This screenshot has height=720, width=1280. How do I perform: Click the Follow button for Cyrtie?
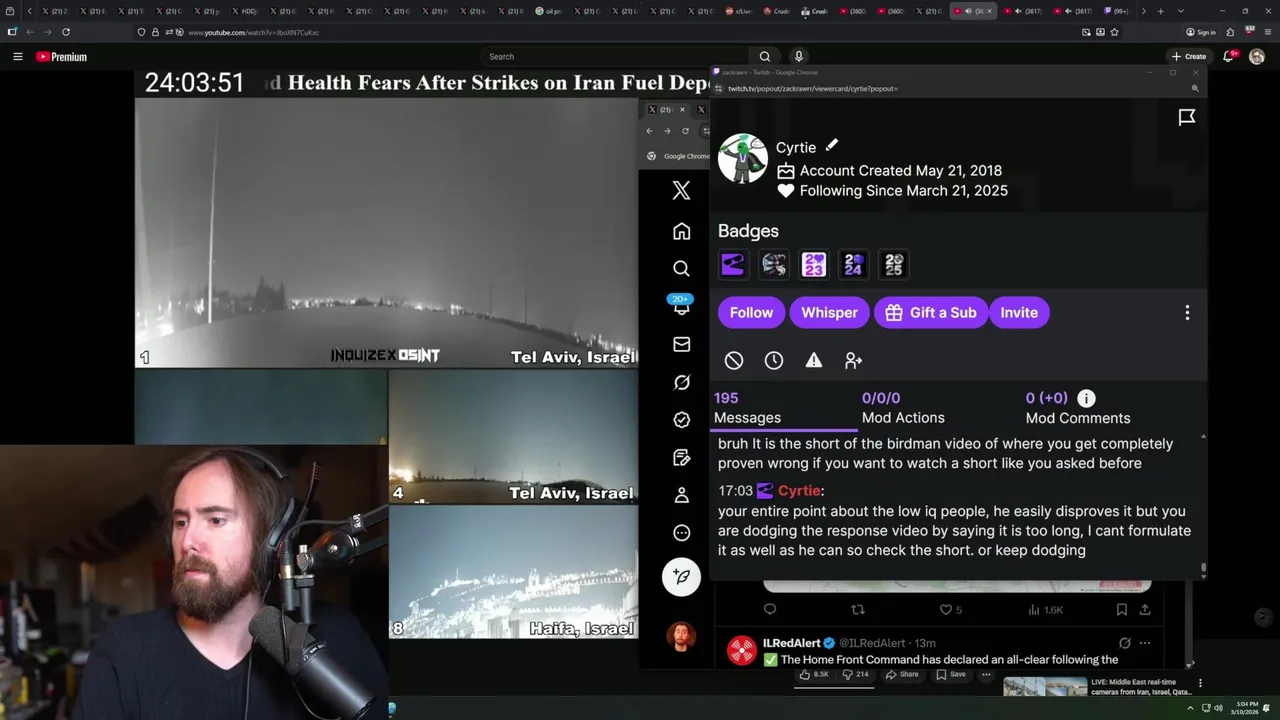pyautogui.click(x=751, y=313)
